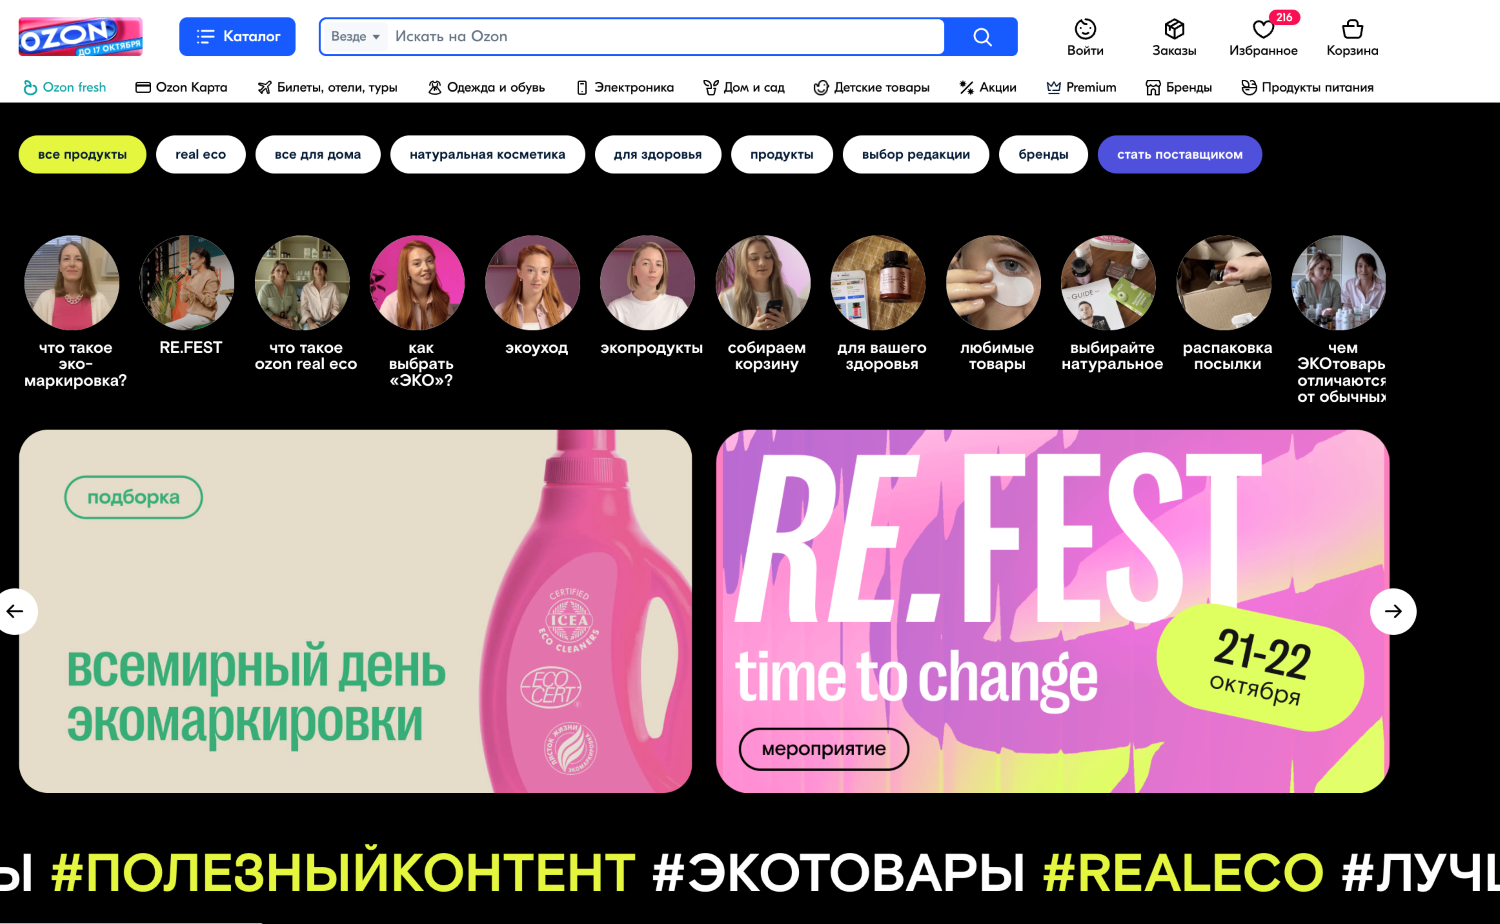1500x924 pixels.
Task: Open the Корзина cart icon
Action: pyautogui.click(x=1352, y=37)
